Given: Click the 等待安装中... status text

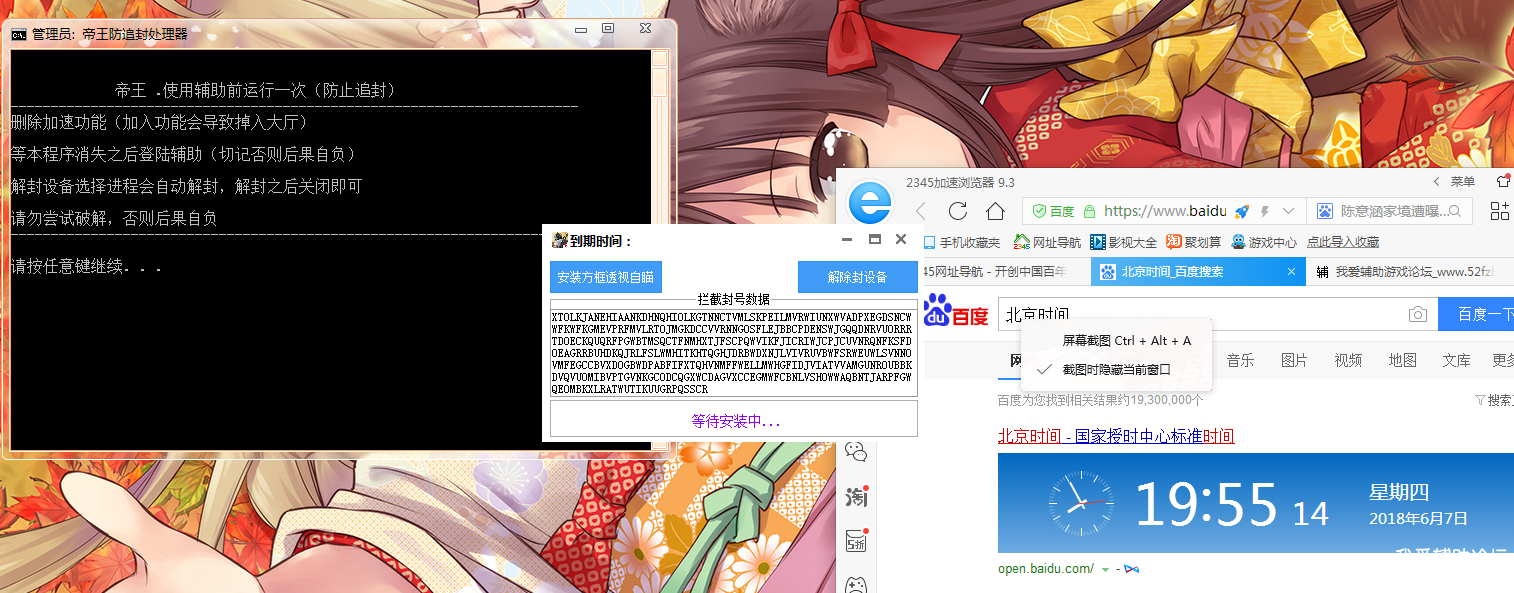Looking at the screenshot, I should point(735,421).
